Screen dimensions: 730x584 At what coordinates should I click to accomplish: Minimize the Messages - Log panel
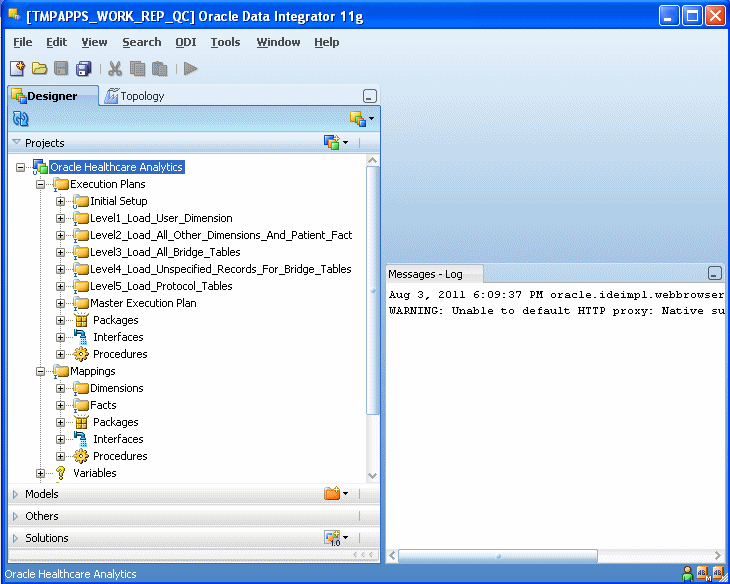(x=715, y=273)
